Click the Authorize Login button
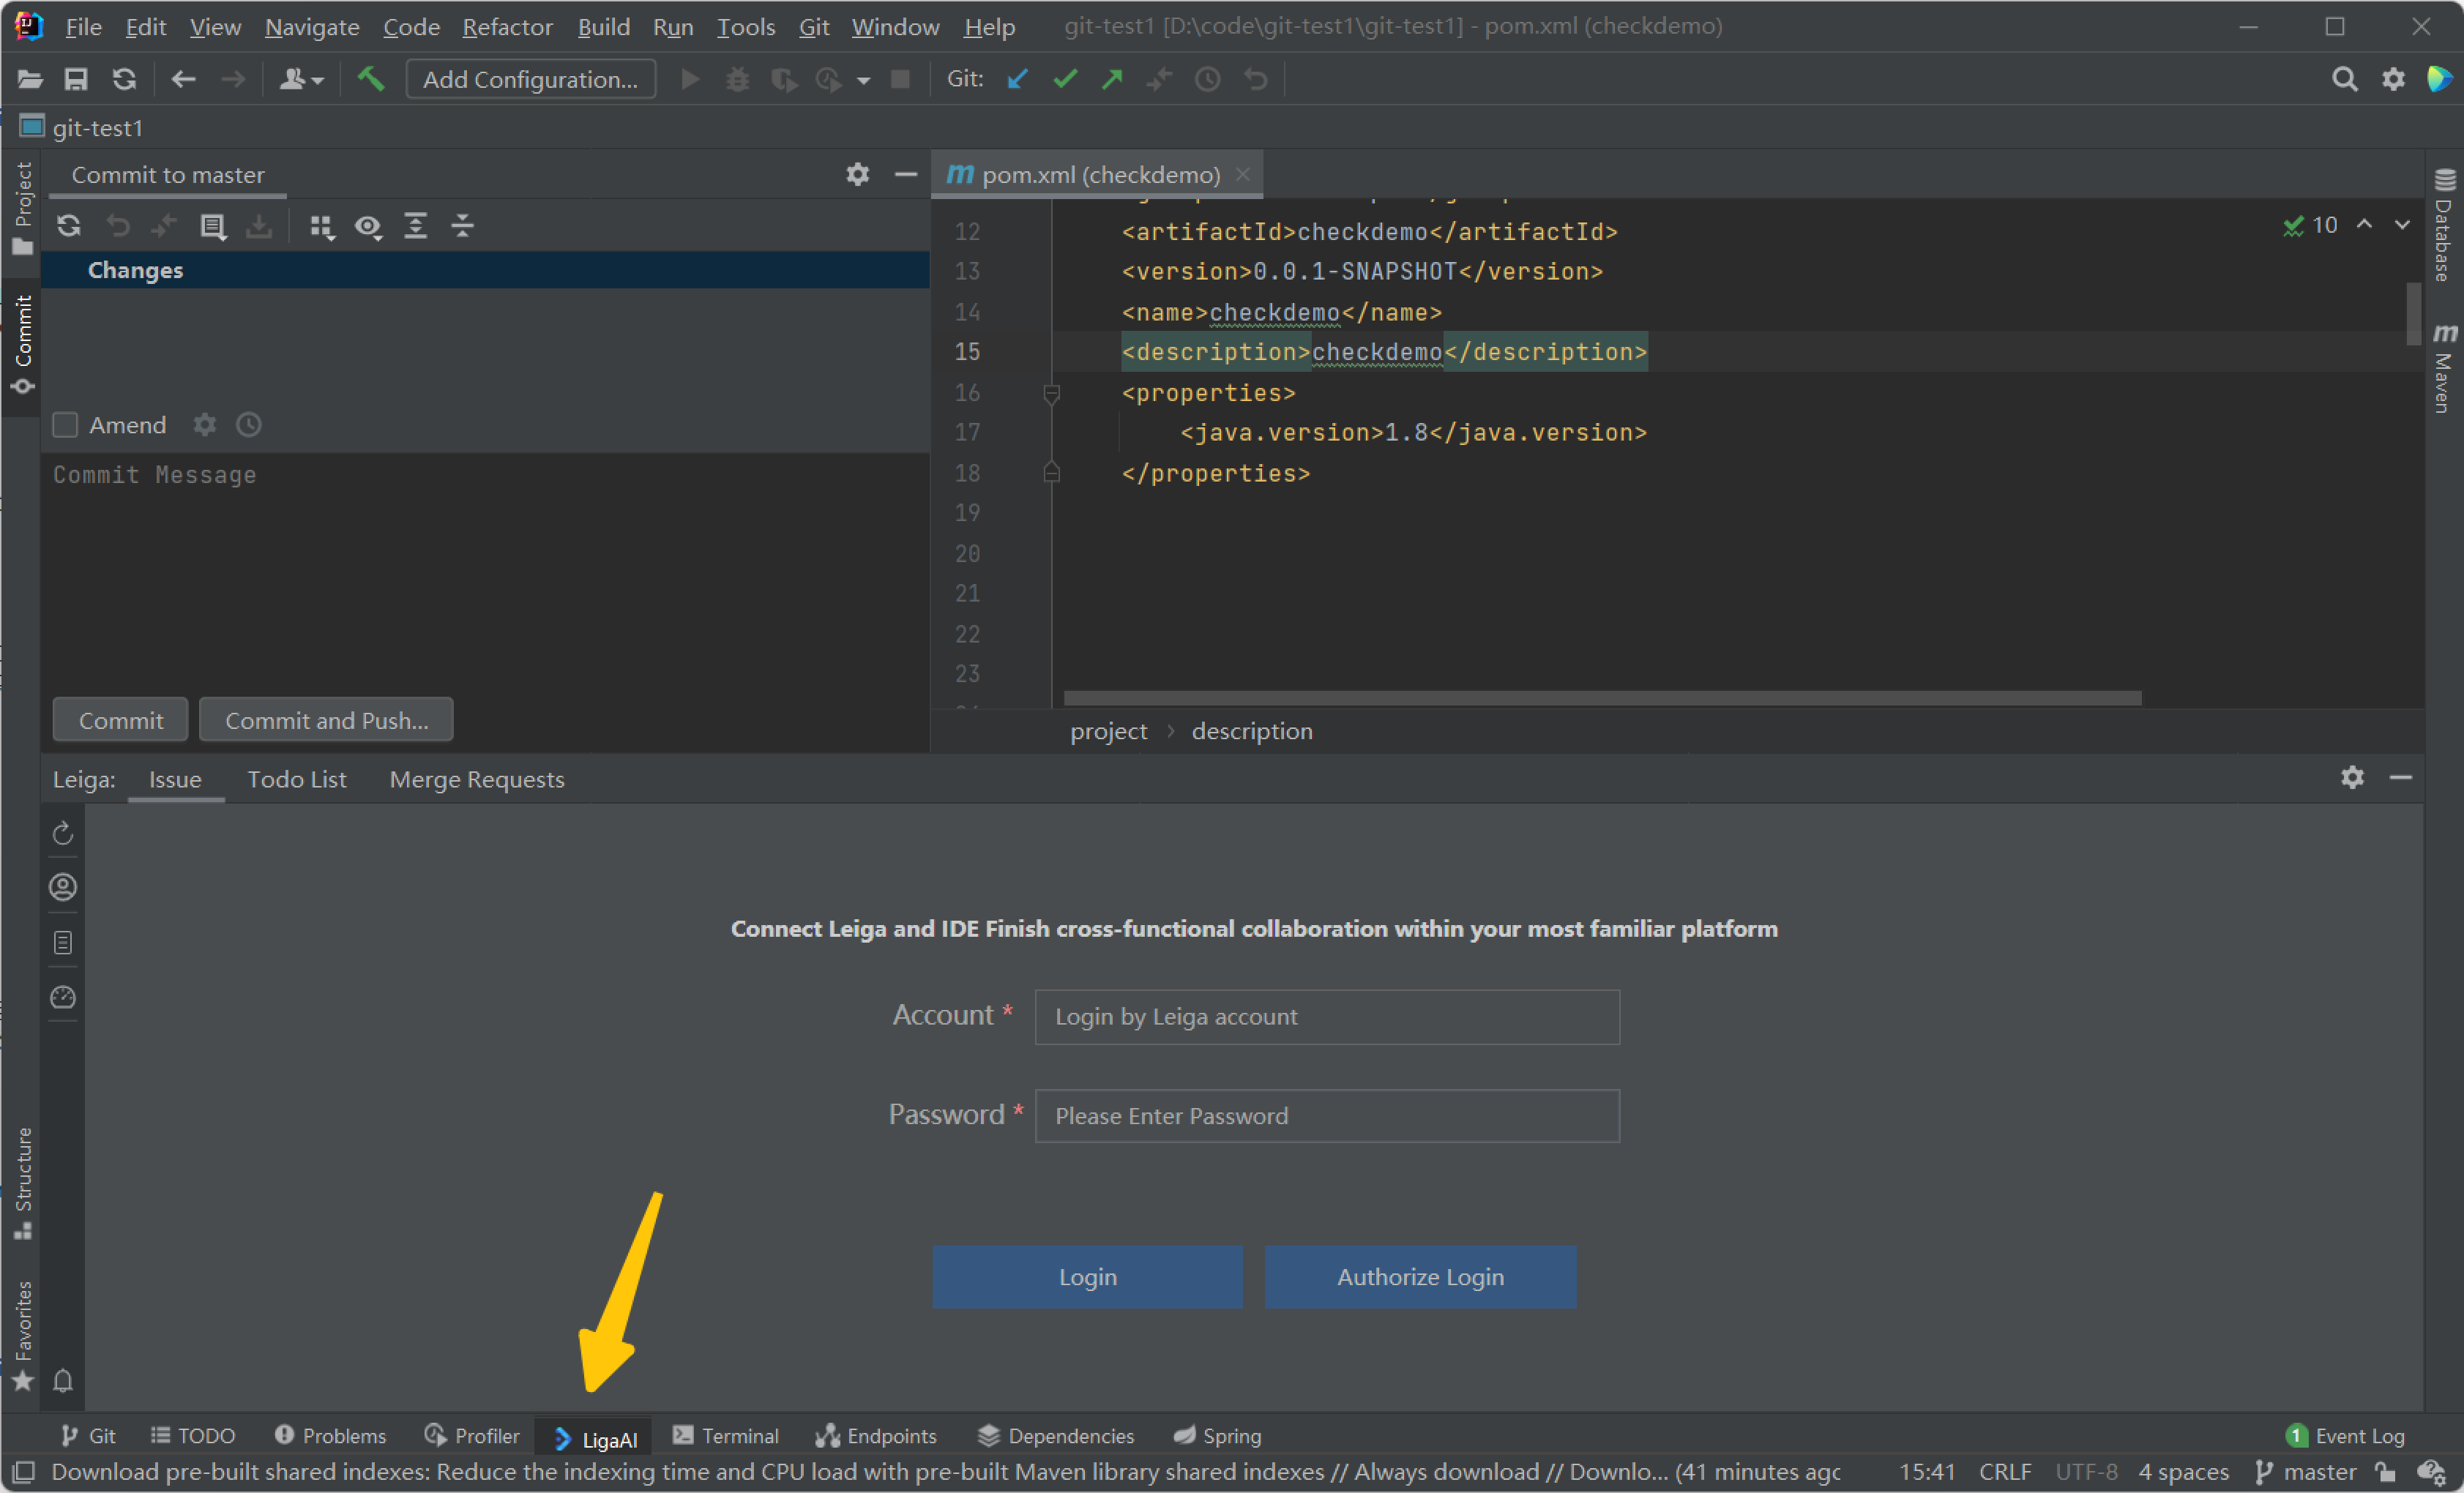 pyautogui.click(x=1420, y=1277)
